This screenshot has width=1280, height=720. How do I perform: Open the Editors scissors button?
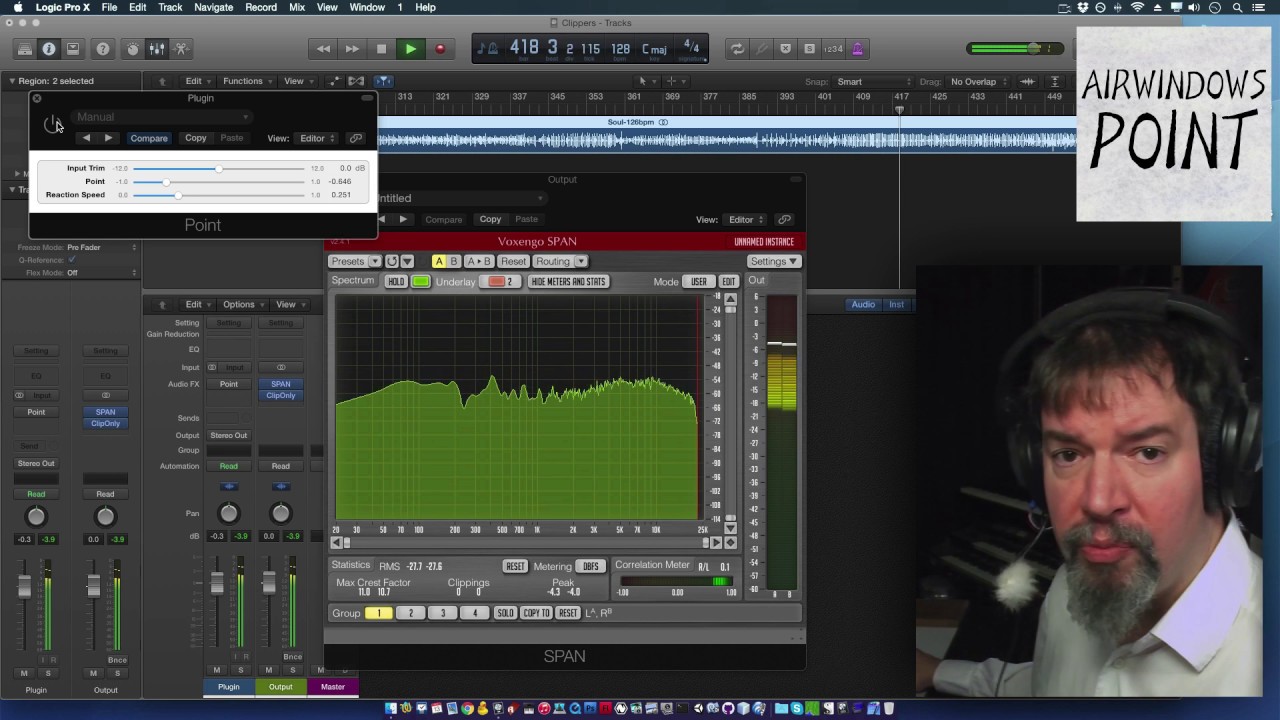tap(181, 49)
